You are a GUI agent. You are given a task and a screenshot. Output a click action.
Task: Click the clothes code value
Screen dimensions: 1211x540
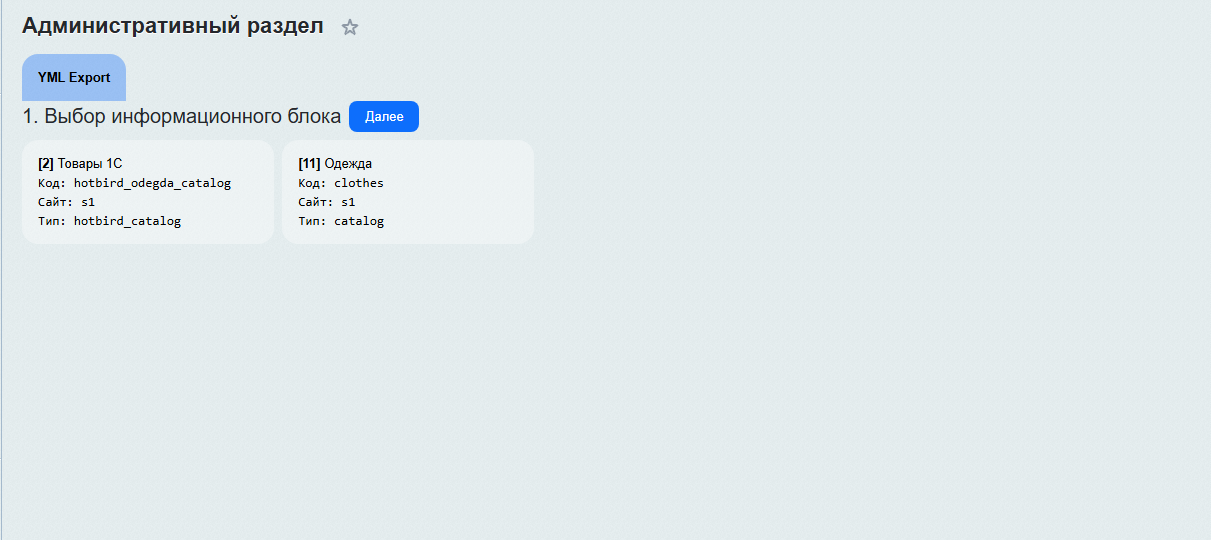pos(359,183)
